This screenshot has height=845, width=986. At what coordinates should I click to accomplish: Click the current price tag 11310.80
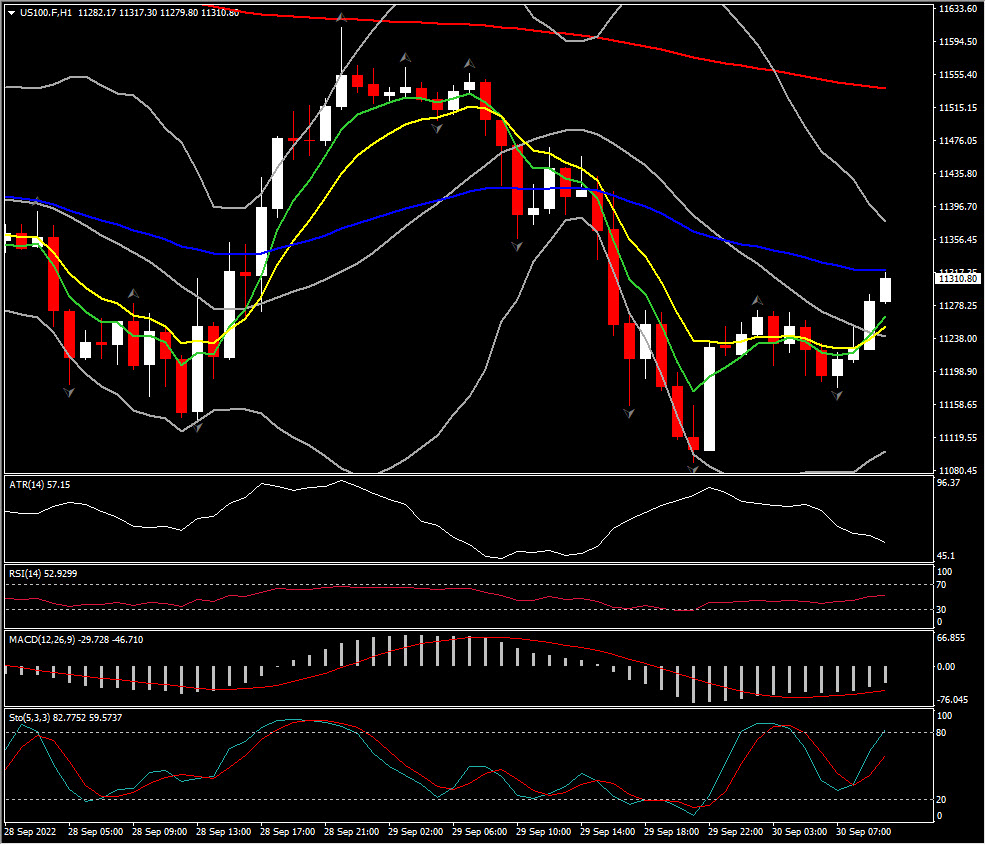pyautogui.click(x=959, y=279)
